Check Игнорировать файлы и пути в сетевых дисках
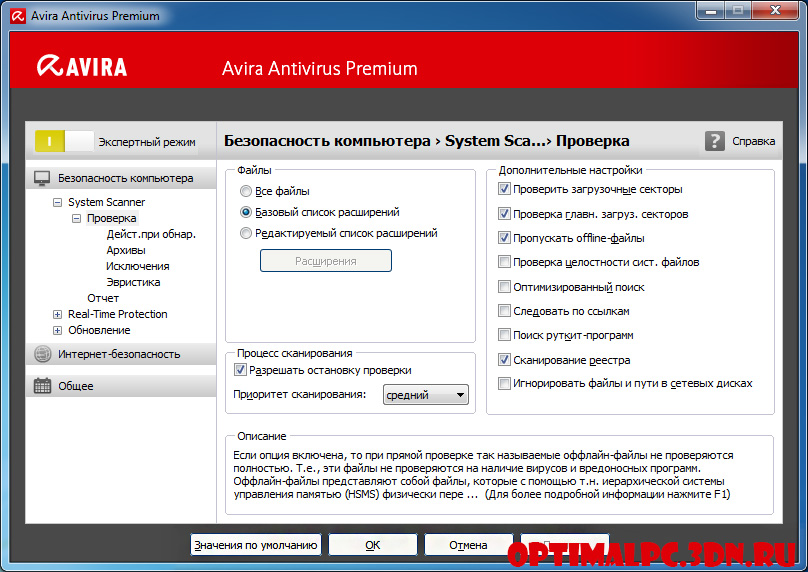 (504, 383)
